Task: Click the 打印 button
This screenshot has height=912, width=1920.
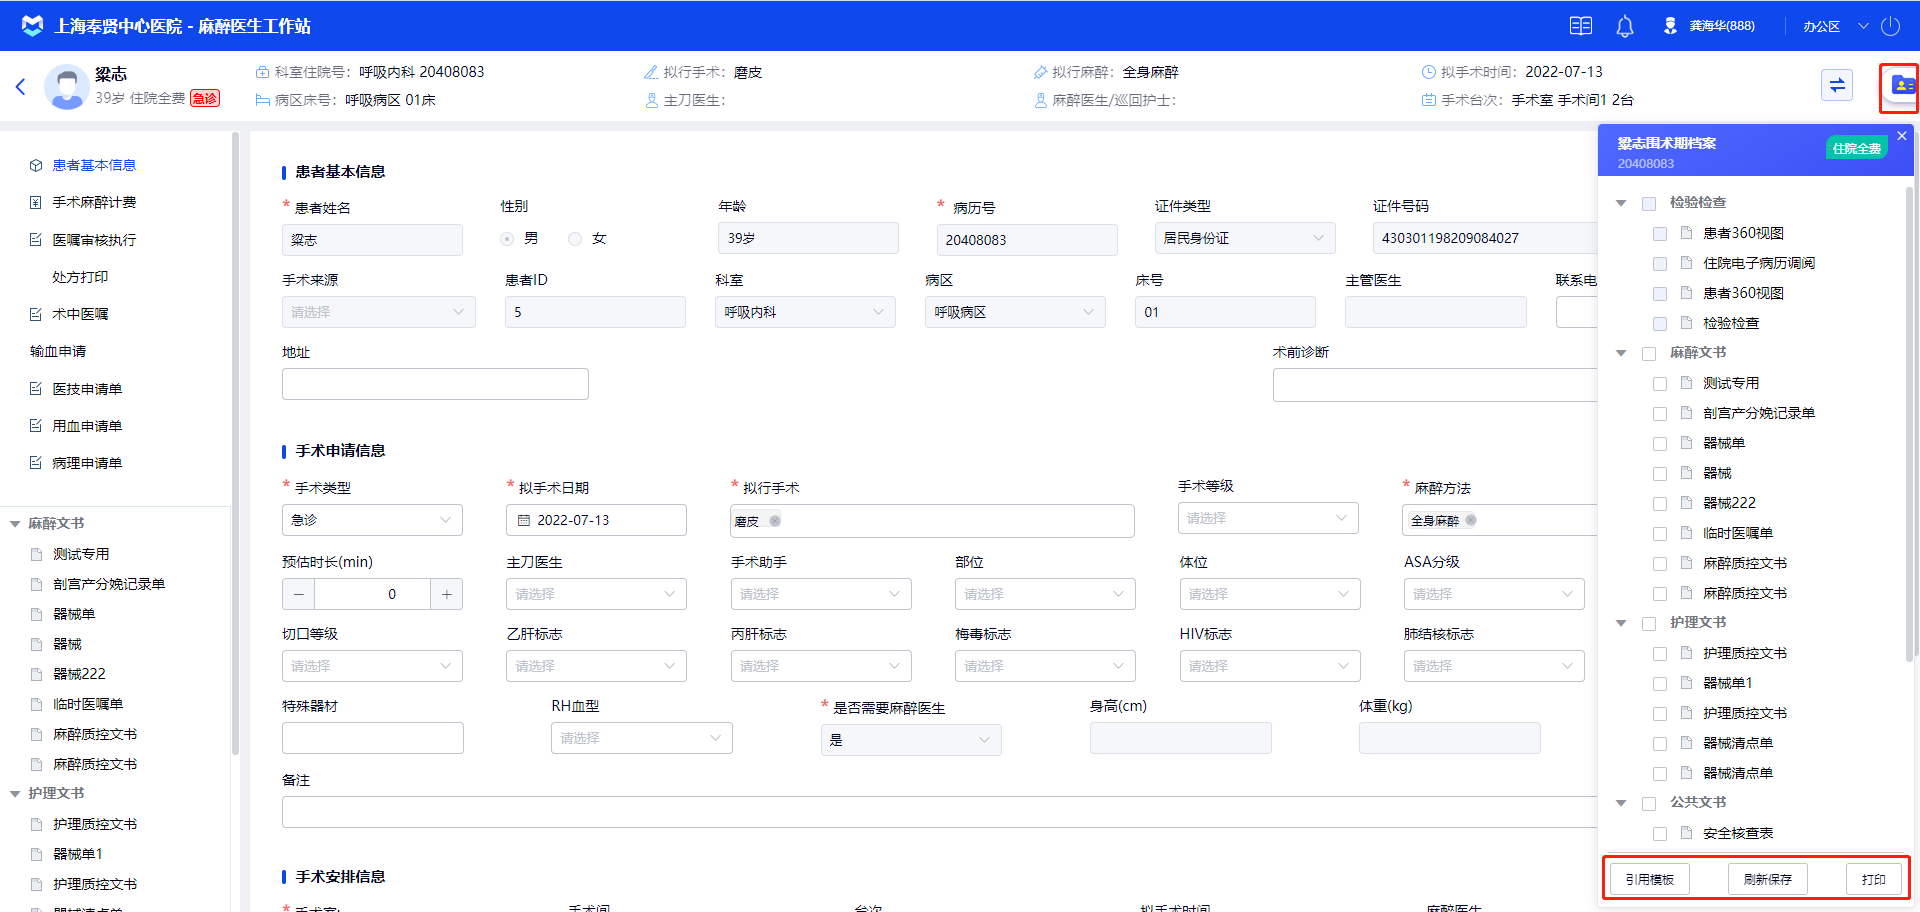Action: 1873,879
